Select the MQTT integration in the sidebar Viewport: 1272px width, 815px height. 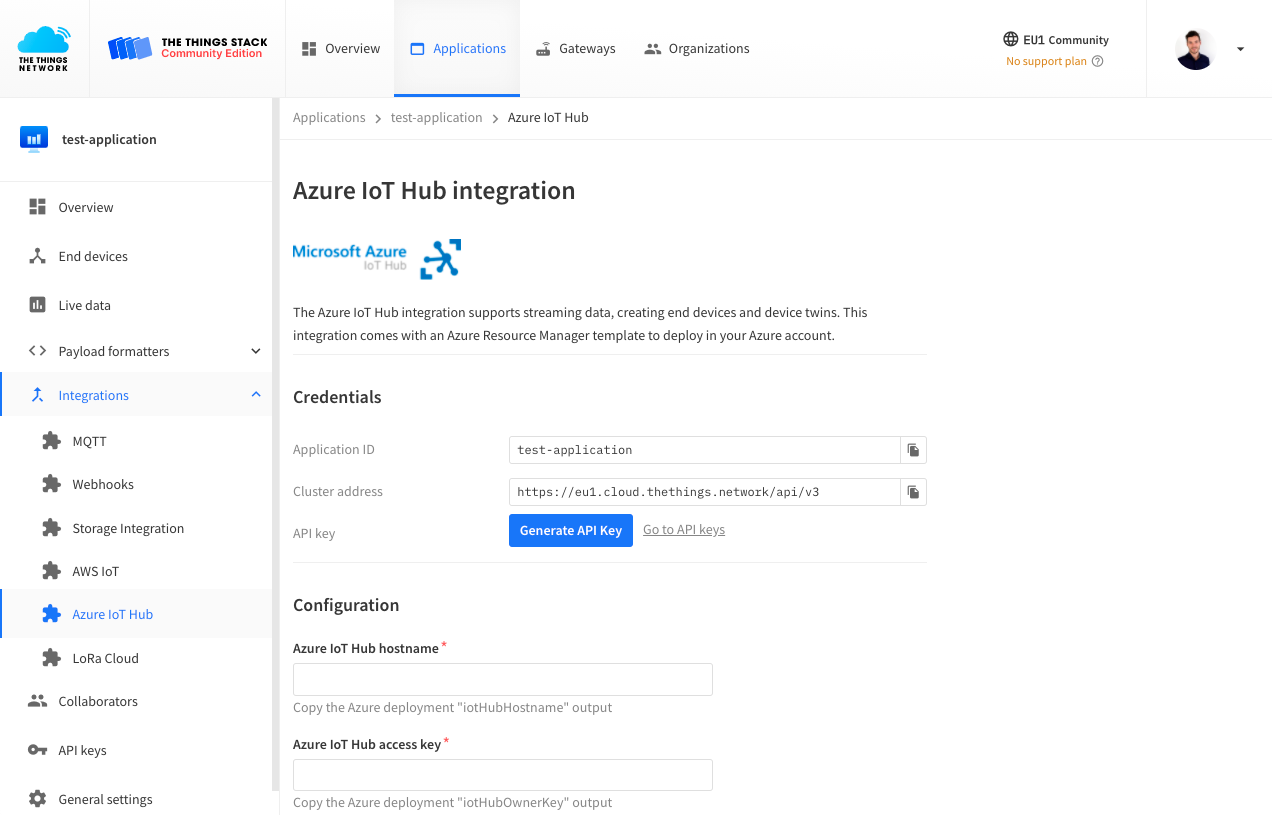point(87,441)
